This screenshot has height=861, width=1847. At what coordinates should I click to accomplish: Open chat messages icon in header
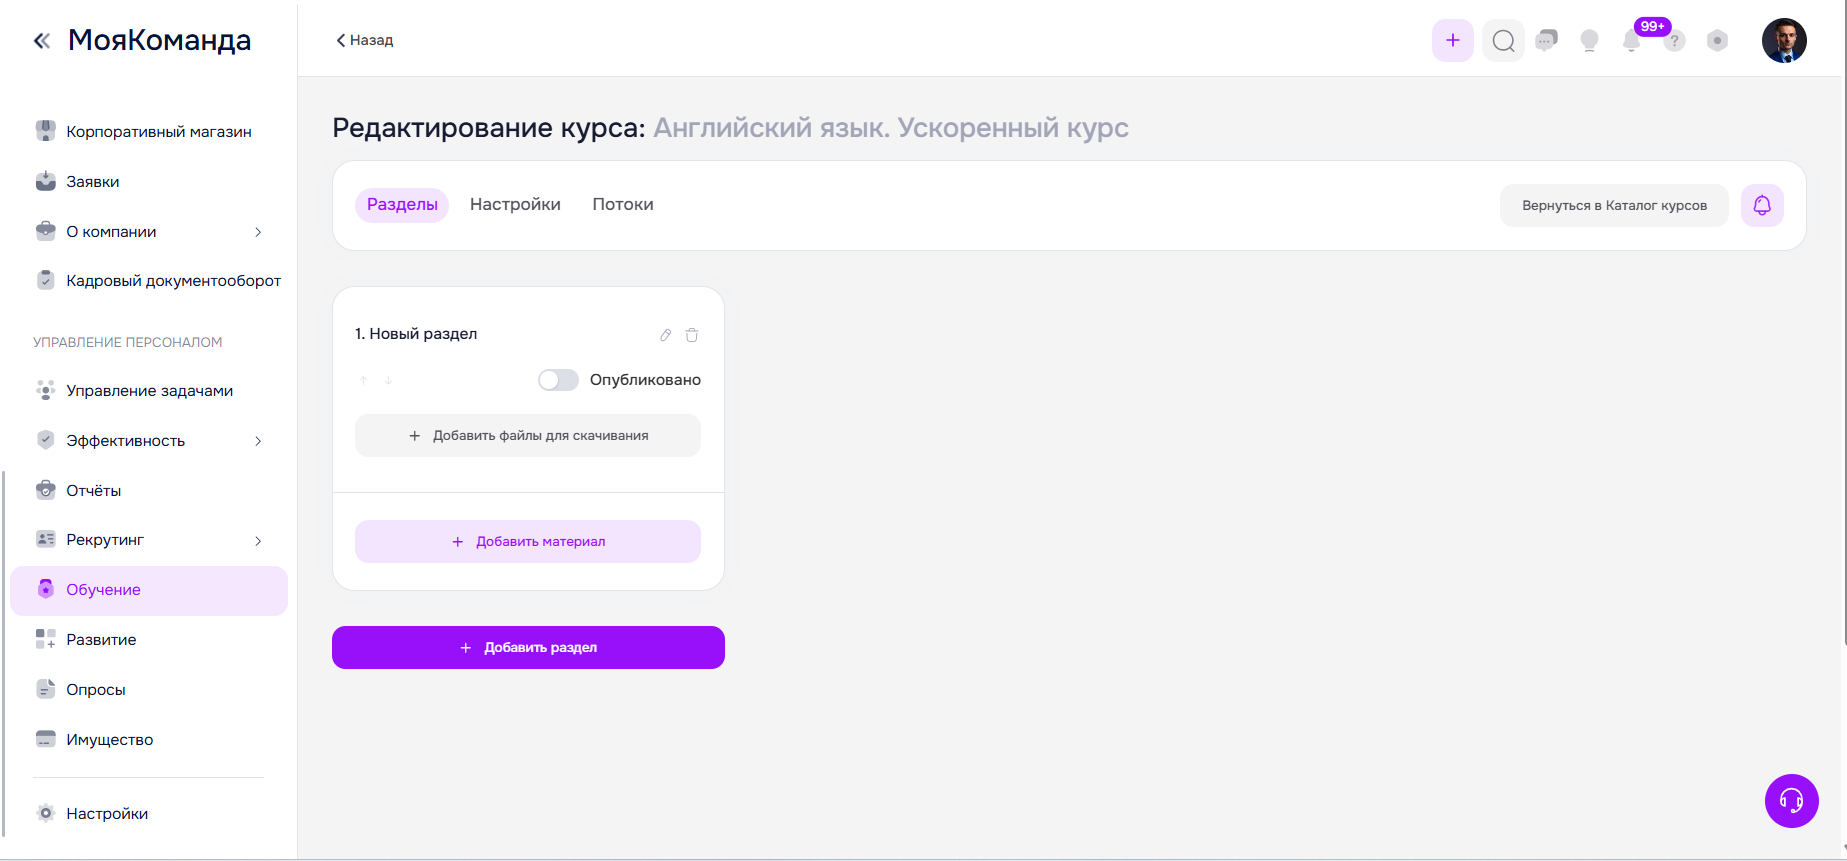(x=1546, y=41)
